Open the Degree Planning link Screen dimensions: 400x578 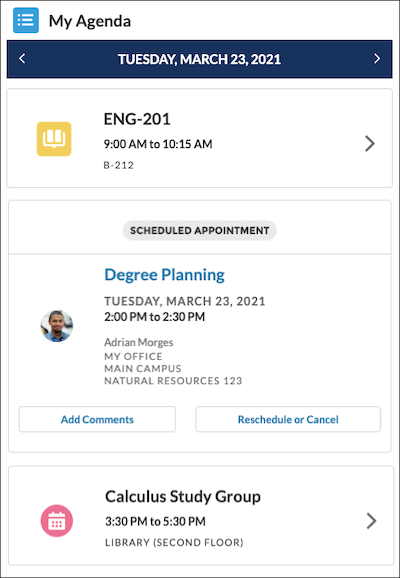pyautogui.click(x=164, y=275)
